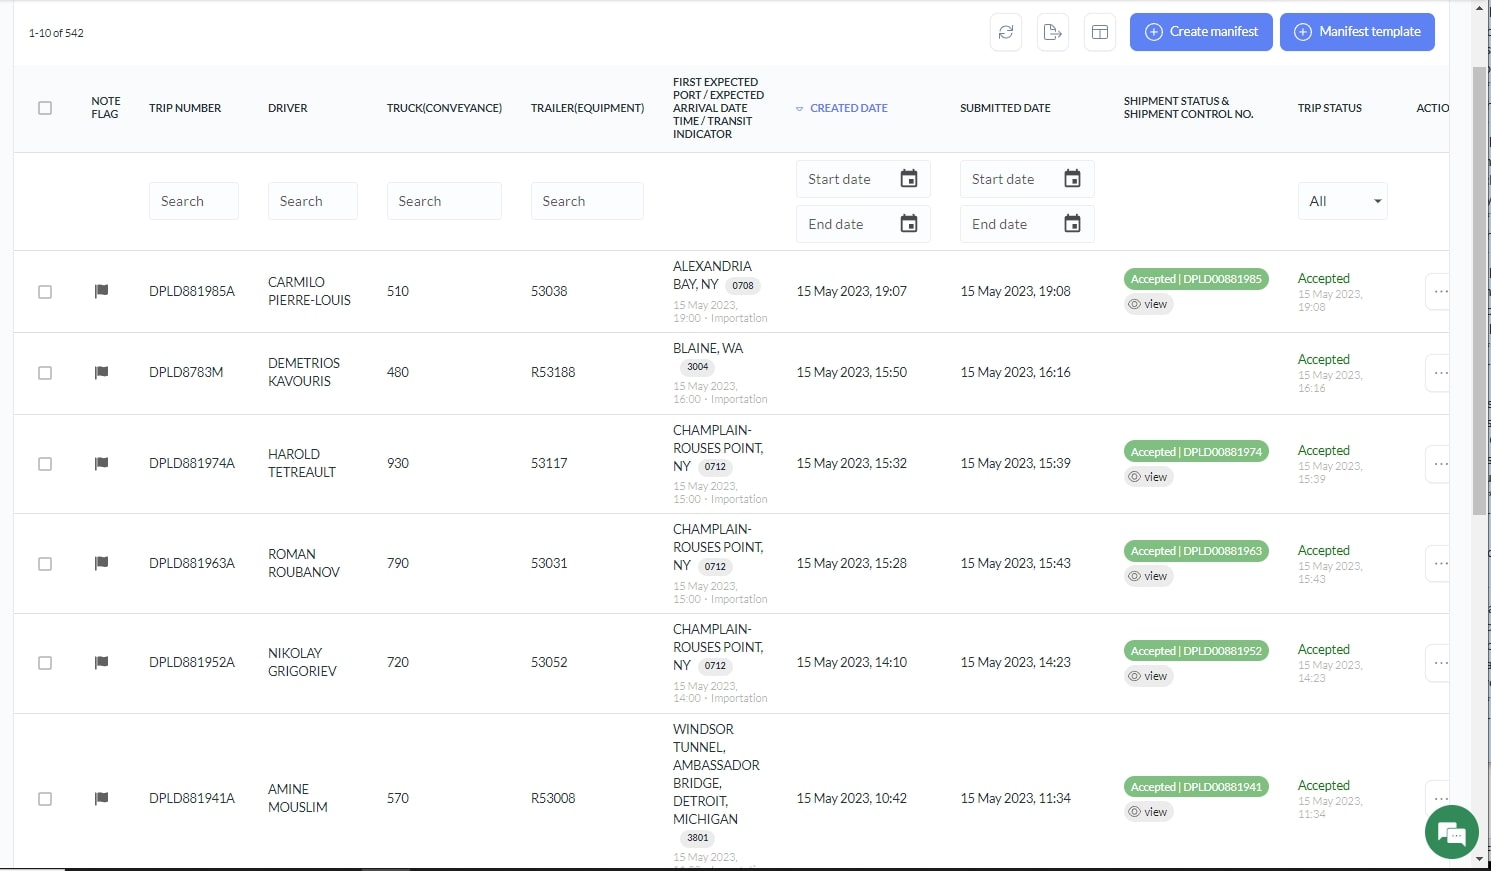Click note flag for trip DPLD881985A

tap(101, 291)
